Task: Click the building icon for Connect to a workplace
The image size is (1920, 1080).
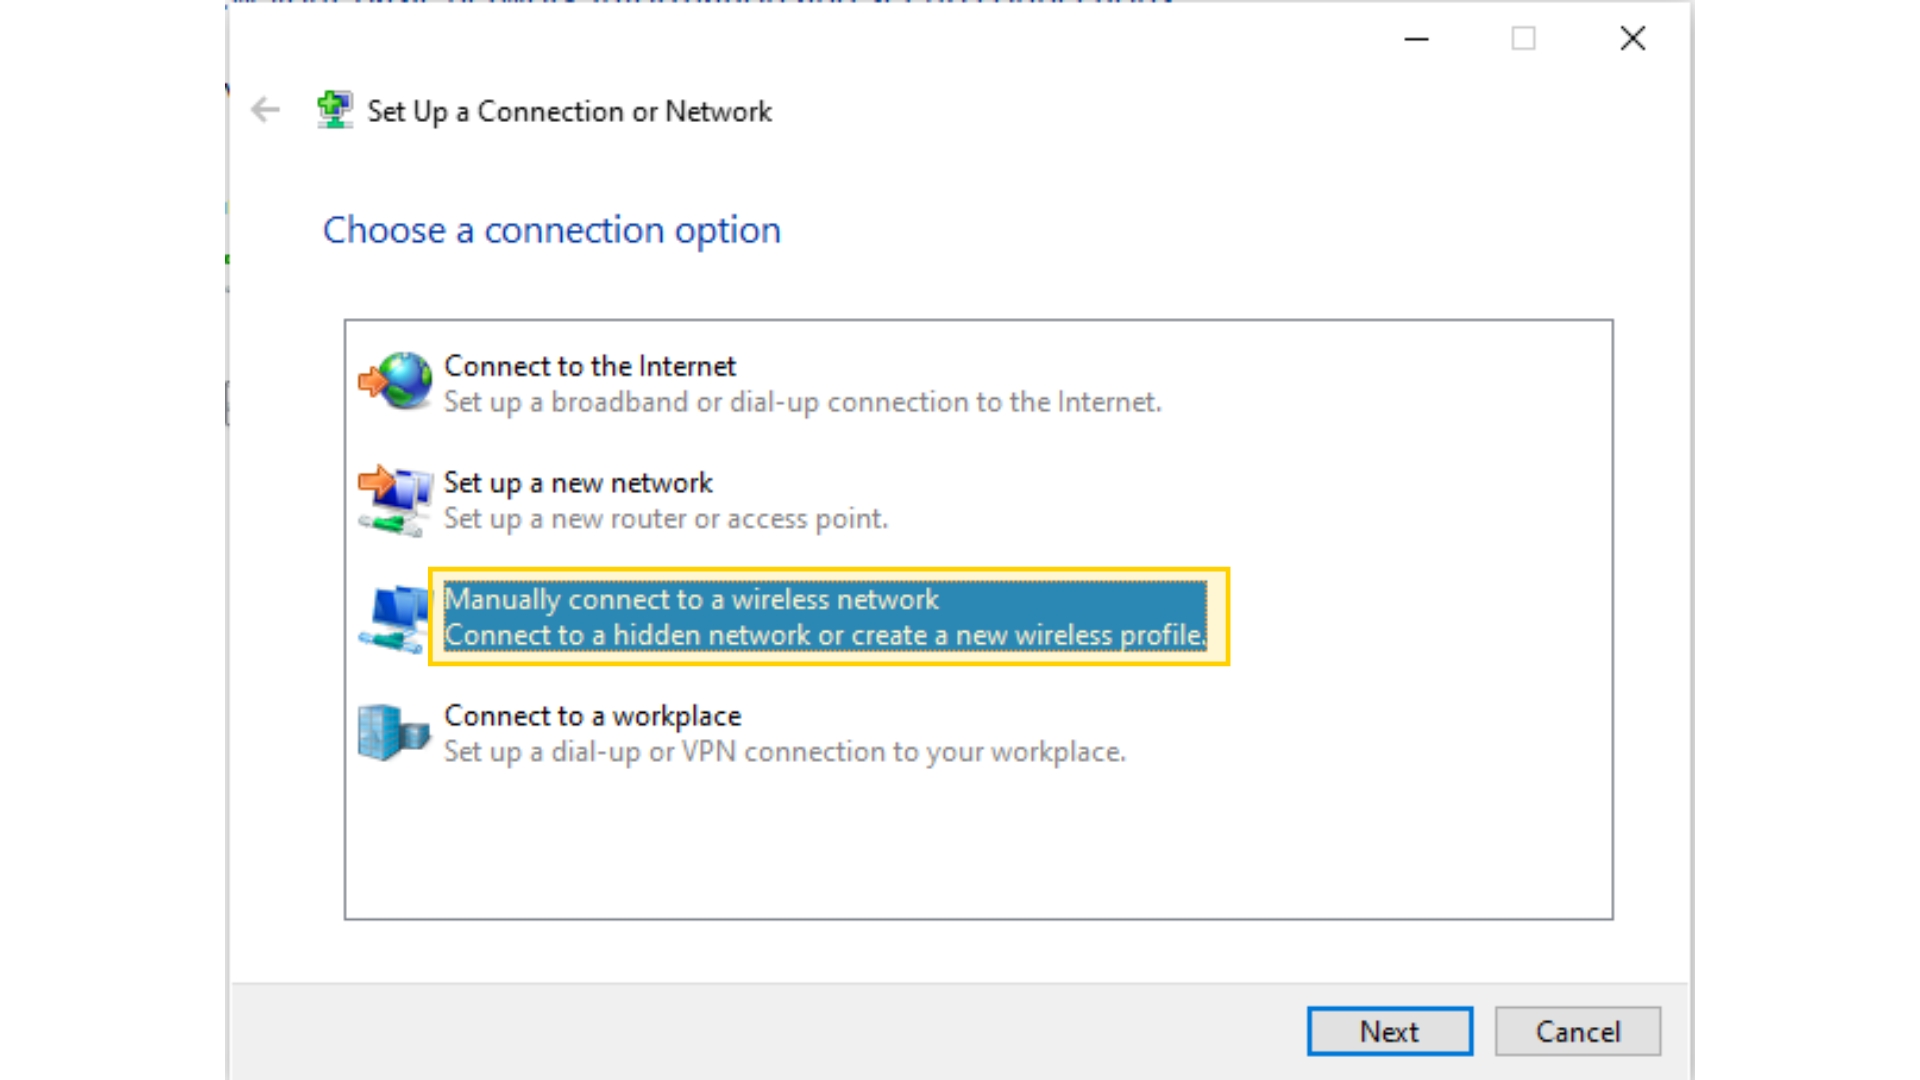Action: pyautogui.click(x=394, y=733)
